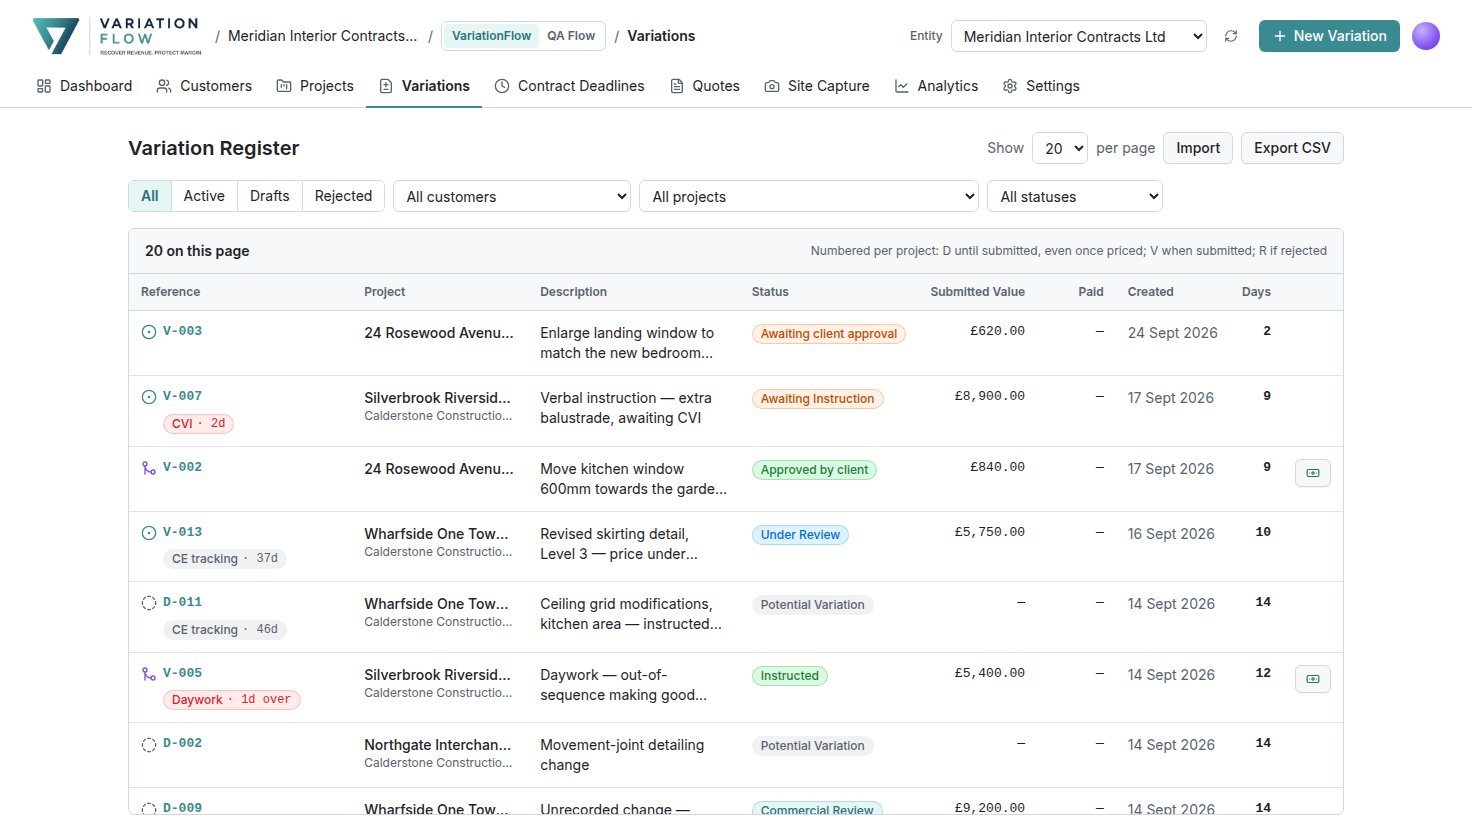Image resolution: width=1472 pixels, height=828 pixels.
Task: Open the Dashboard tab
Action: click(x=84, y=86)
